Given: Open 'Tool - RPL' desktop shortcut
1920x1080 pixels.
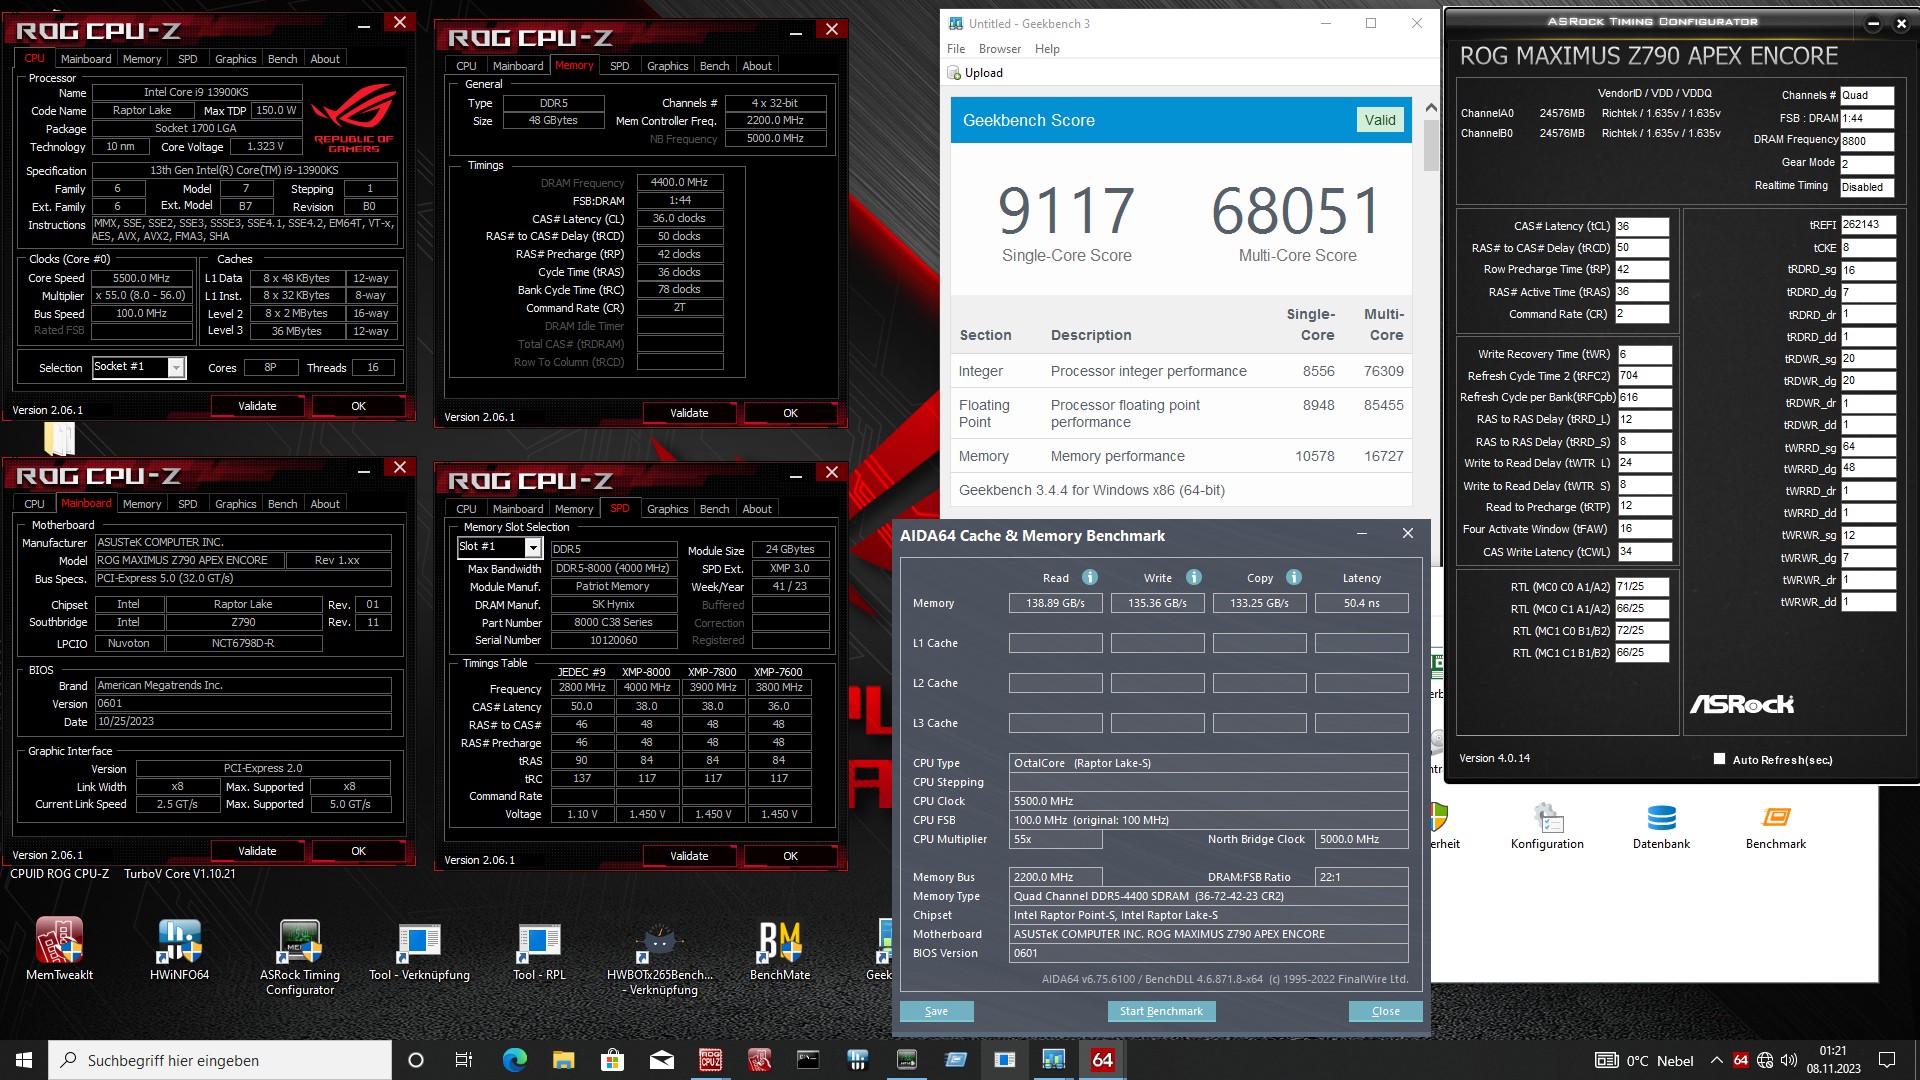Looking at the screenshot, I should tap(539, 949).
